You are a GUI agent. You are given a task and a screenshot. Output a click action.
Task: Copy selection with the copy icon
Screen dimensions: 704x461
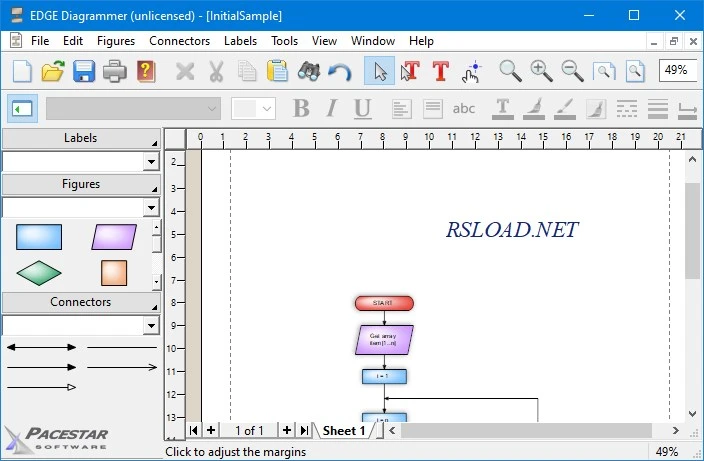[x=246, y=71]
